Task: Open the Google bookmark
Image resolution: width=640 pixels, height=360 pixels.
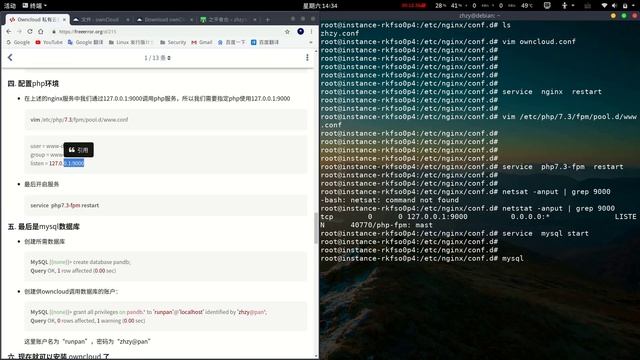Action: coord(18,42)
